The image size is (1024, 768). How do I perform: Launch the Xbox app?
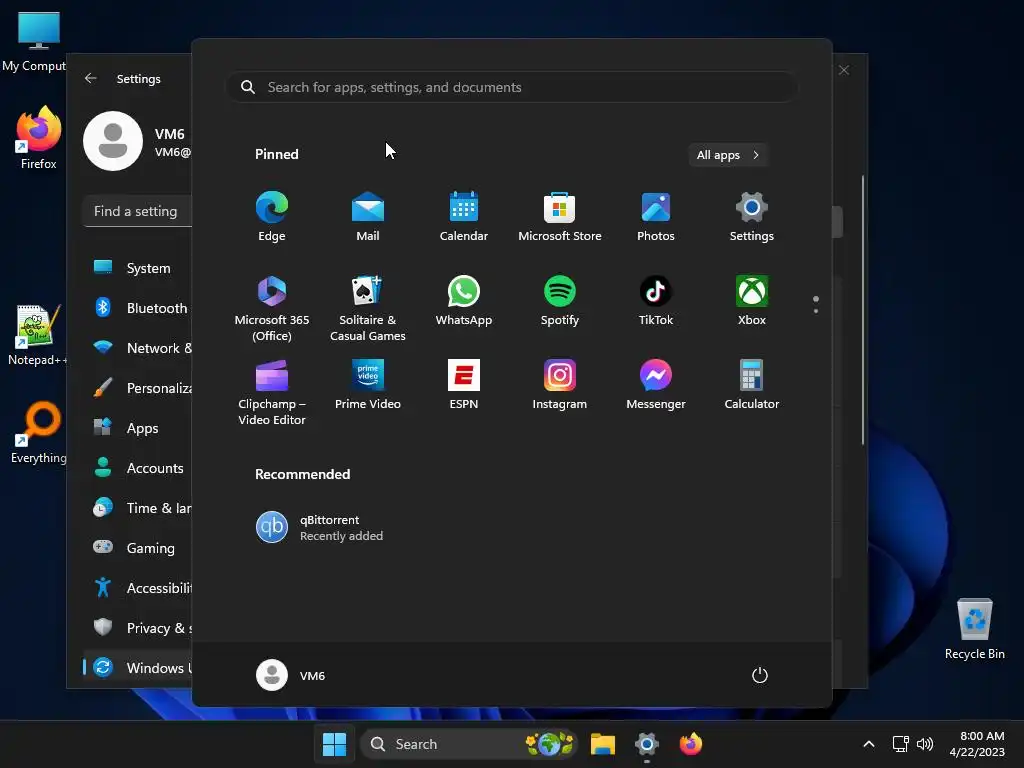coord(752,302)
